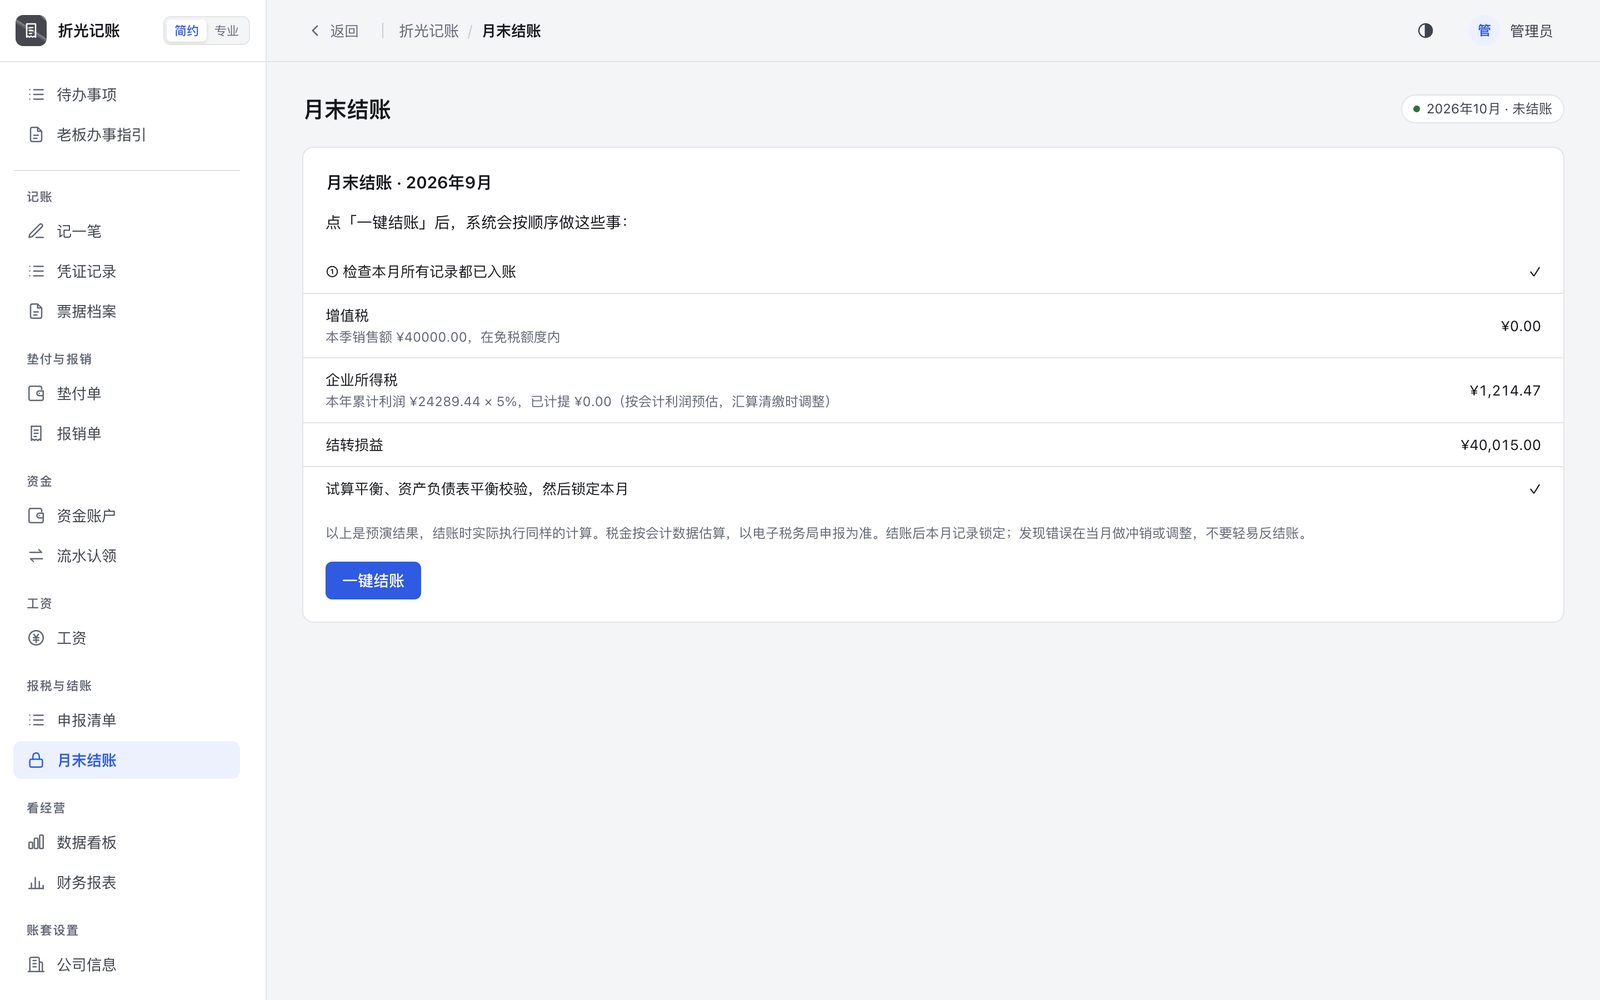1600x1000 pixels.
Task: Click the 月末结账 breadcrumb text
Action: coord(511,31)
